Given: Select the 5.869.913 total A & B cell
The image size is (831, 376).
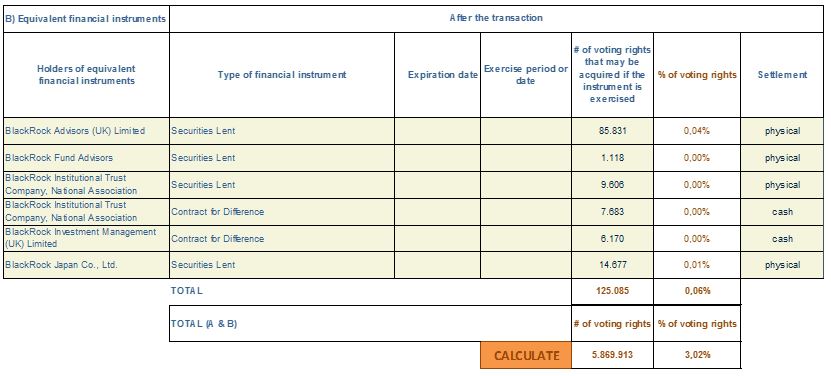Looking at the screenshot, I should pos(613,355).
